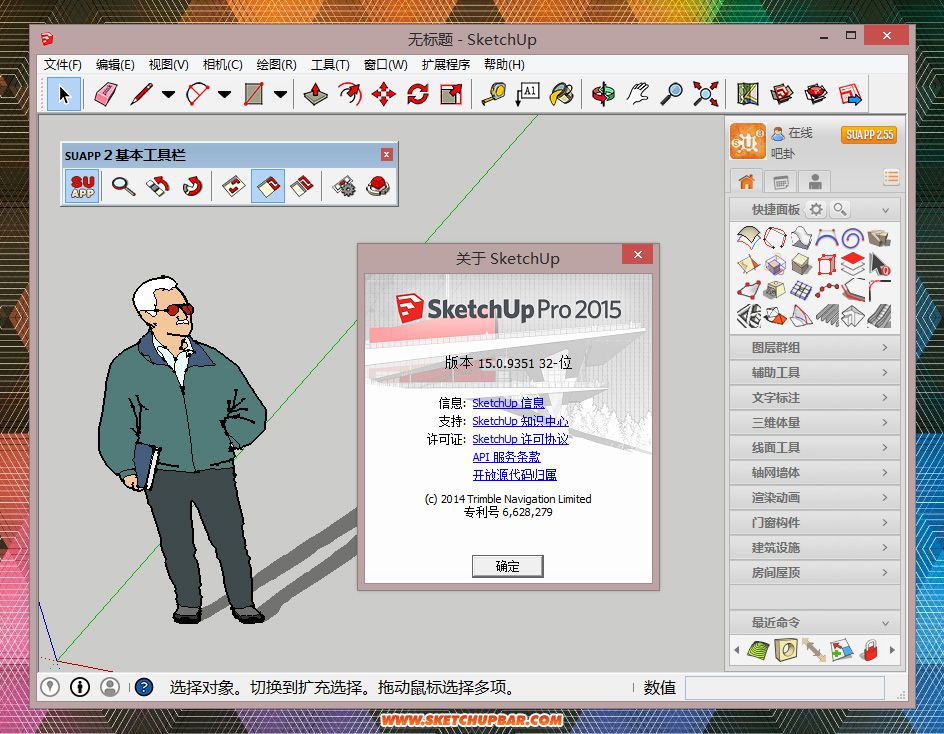The height and width of the screenshot is (734, 944).
Task: Choose the Text label tool
Action: click(527, 94)
